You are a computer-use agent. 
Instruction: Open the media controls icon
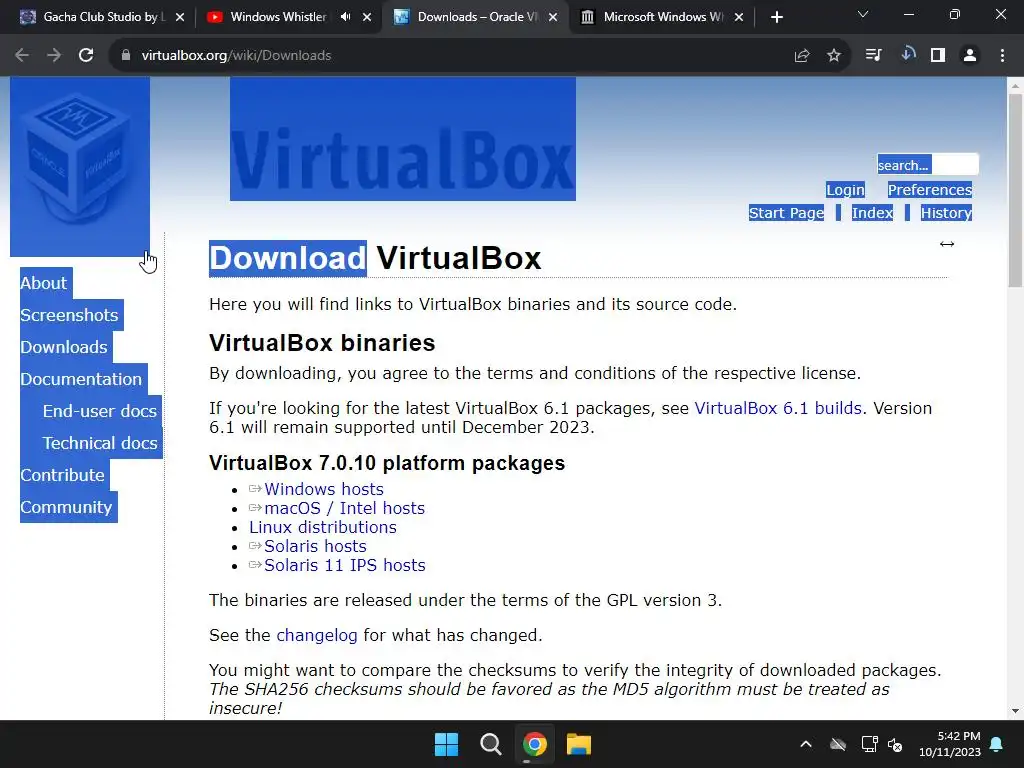(x=873, y=55)
